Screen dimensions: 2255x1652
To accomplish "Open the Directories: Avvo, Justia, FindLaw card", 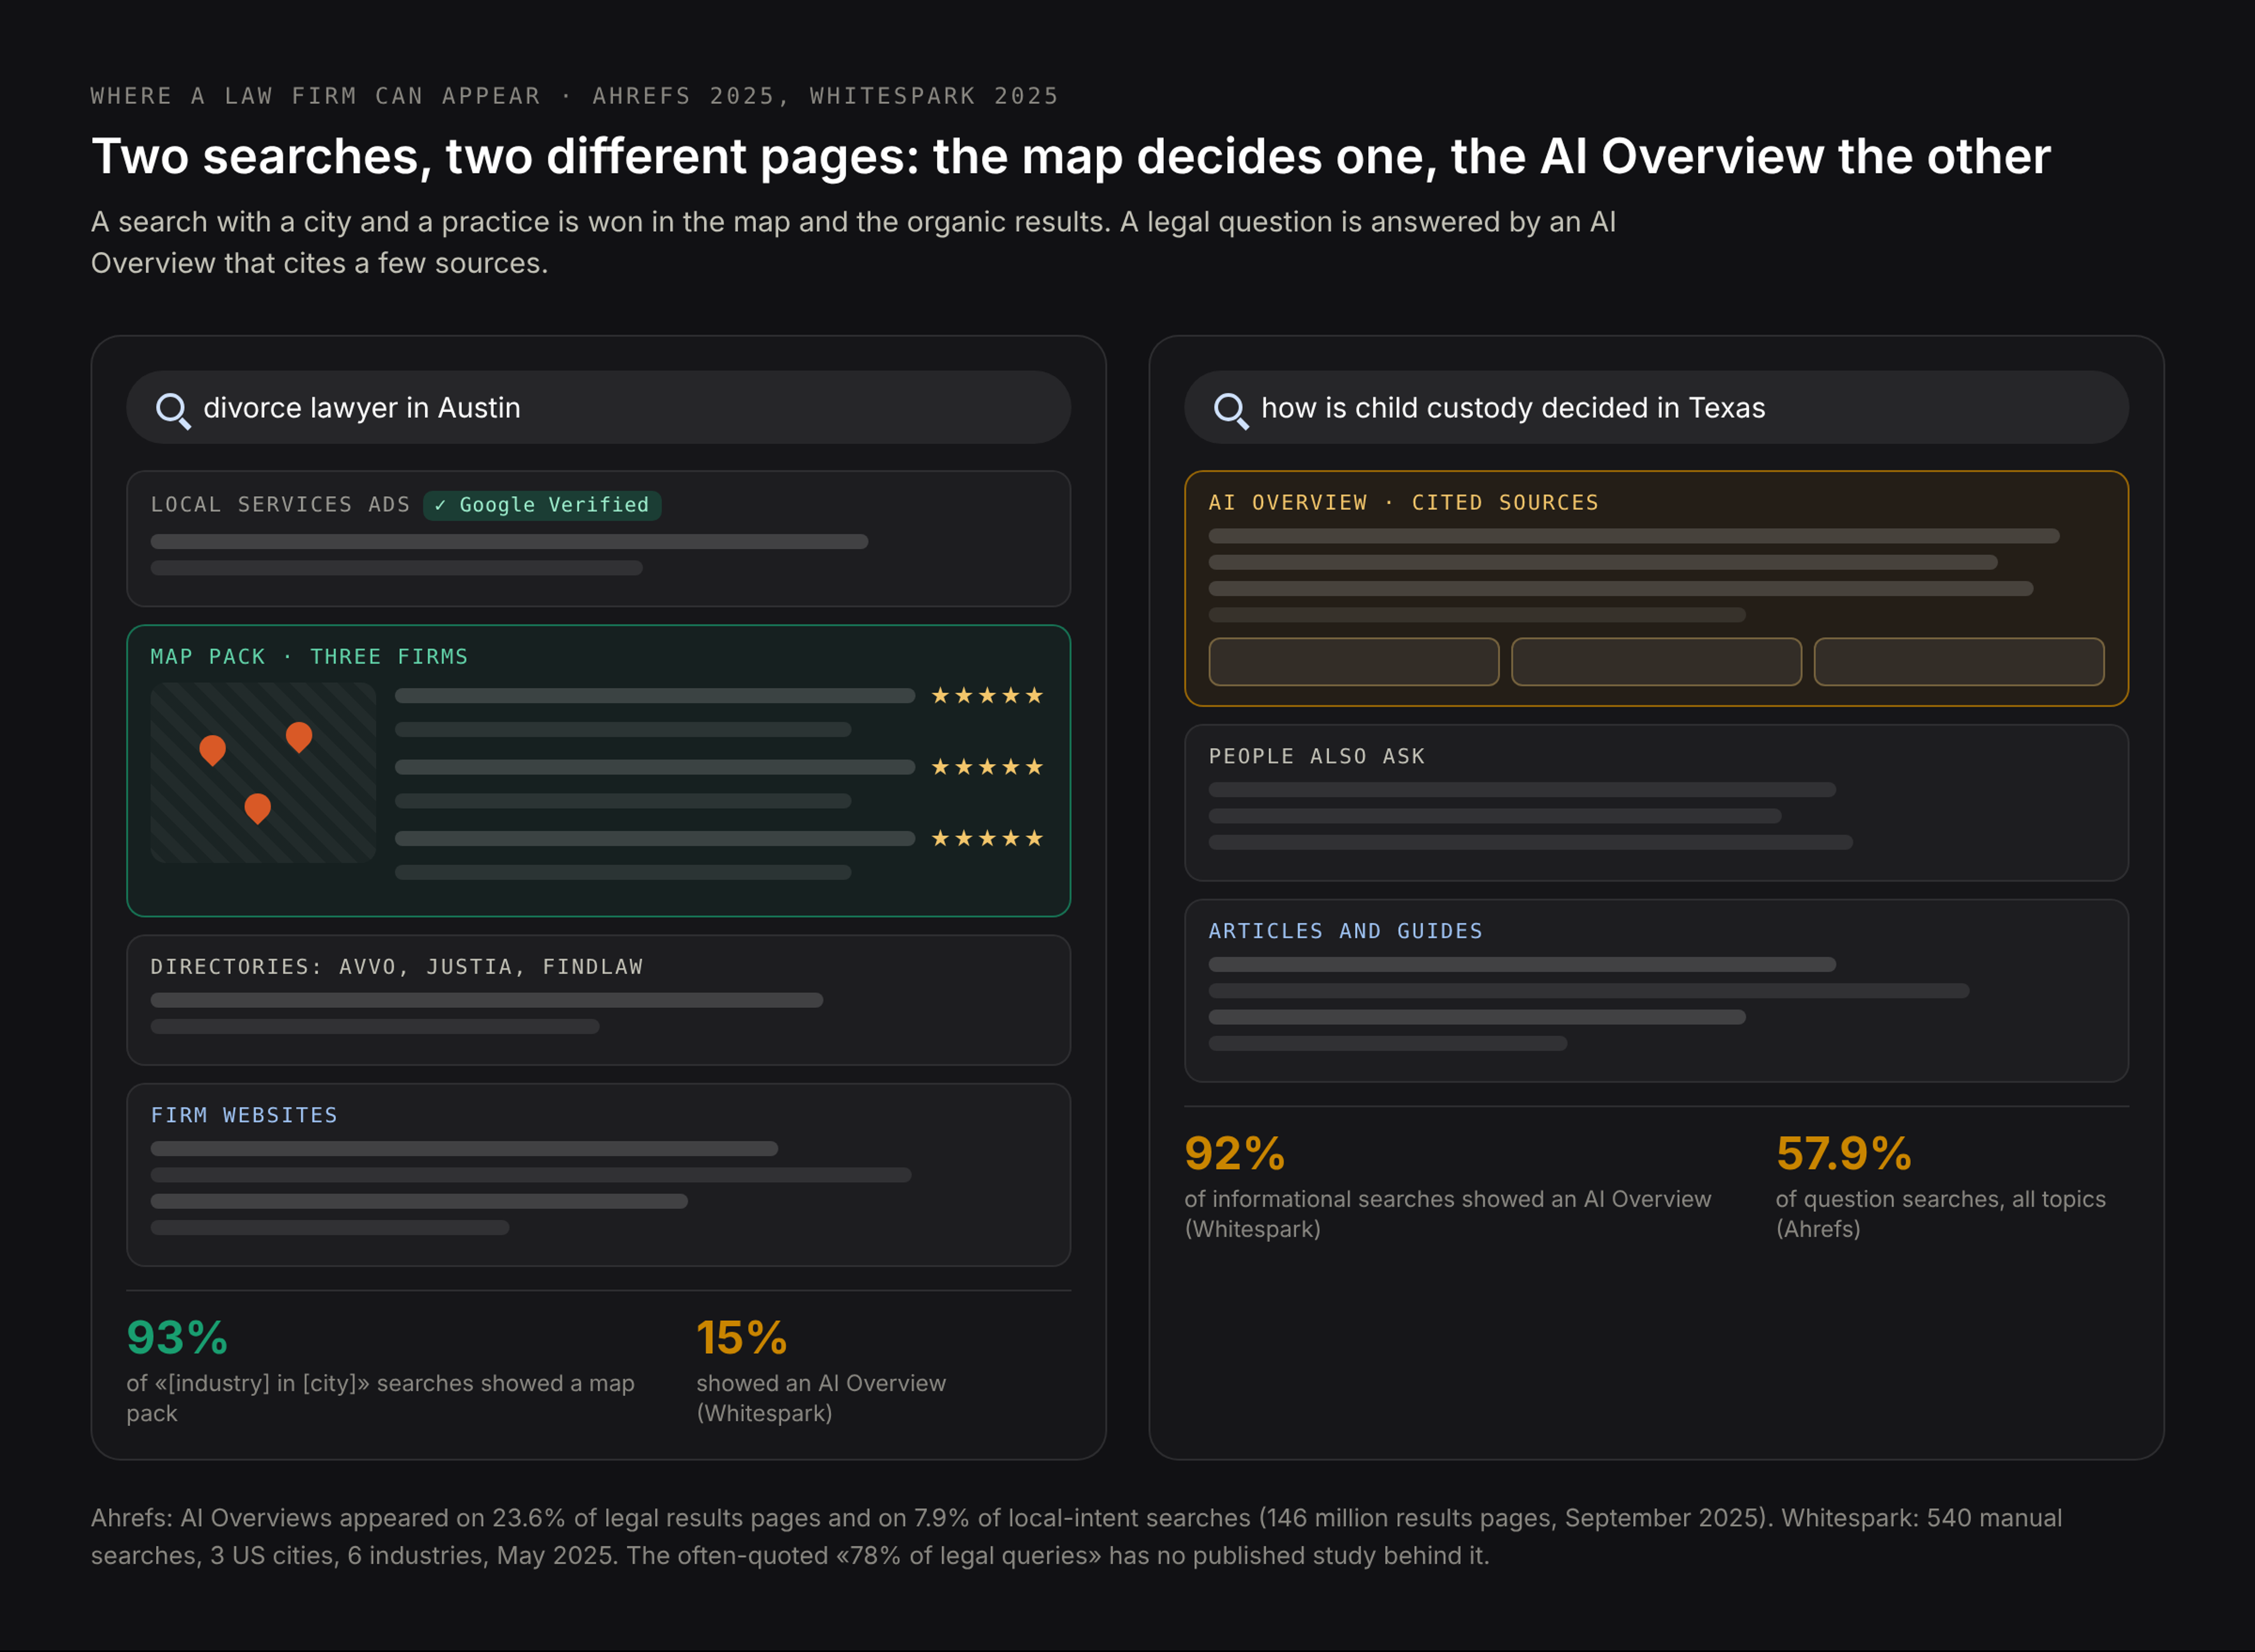I will [598, 1000].
